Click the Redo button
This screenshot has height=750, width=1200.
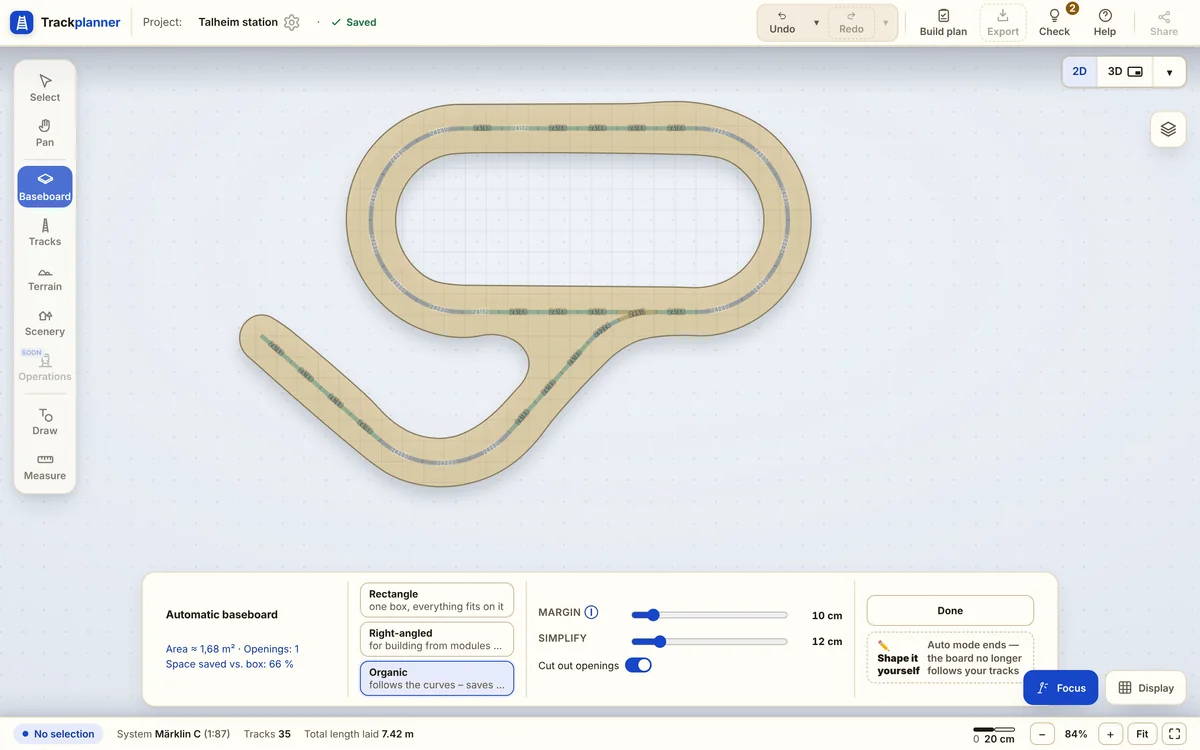pos(851,22)
